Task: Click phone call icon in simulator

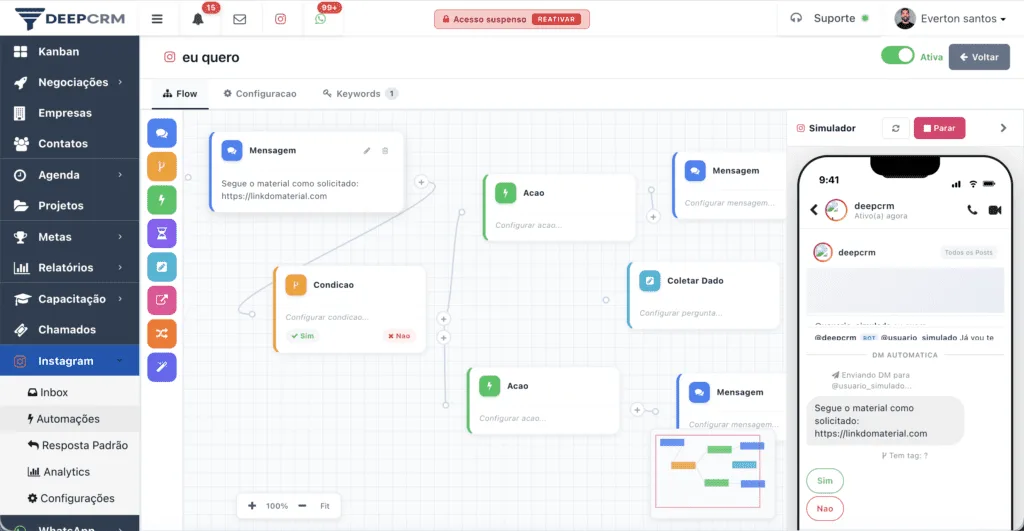Action: pyautogui.click(x=972, y=210)
